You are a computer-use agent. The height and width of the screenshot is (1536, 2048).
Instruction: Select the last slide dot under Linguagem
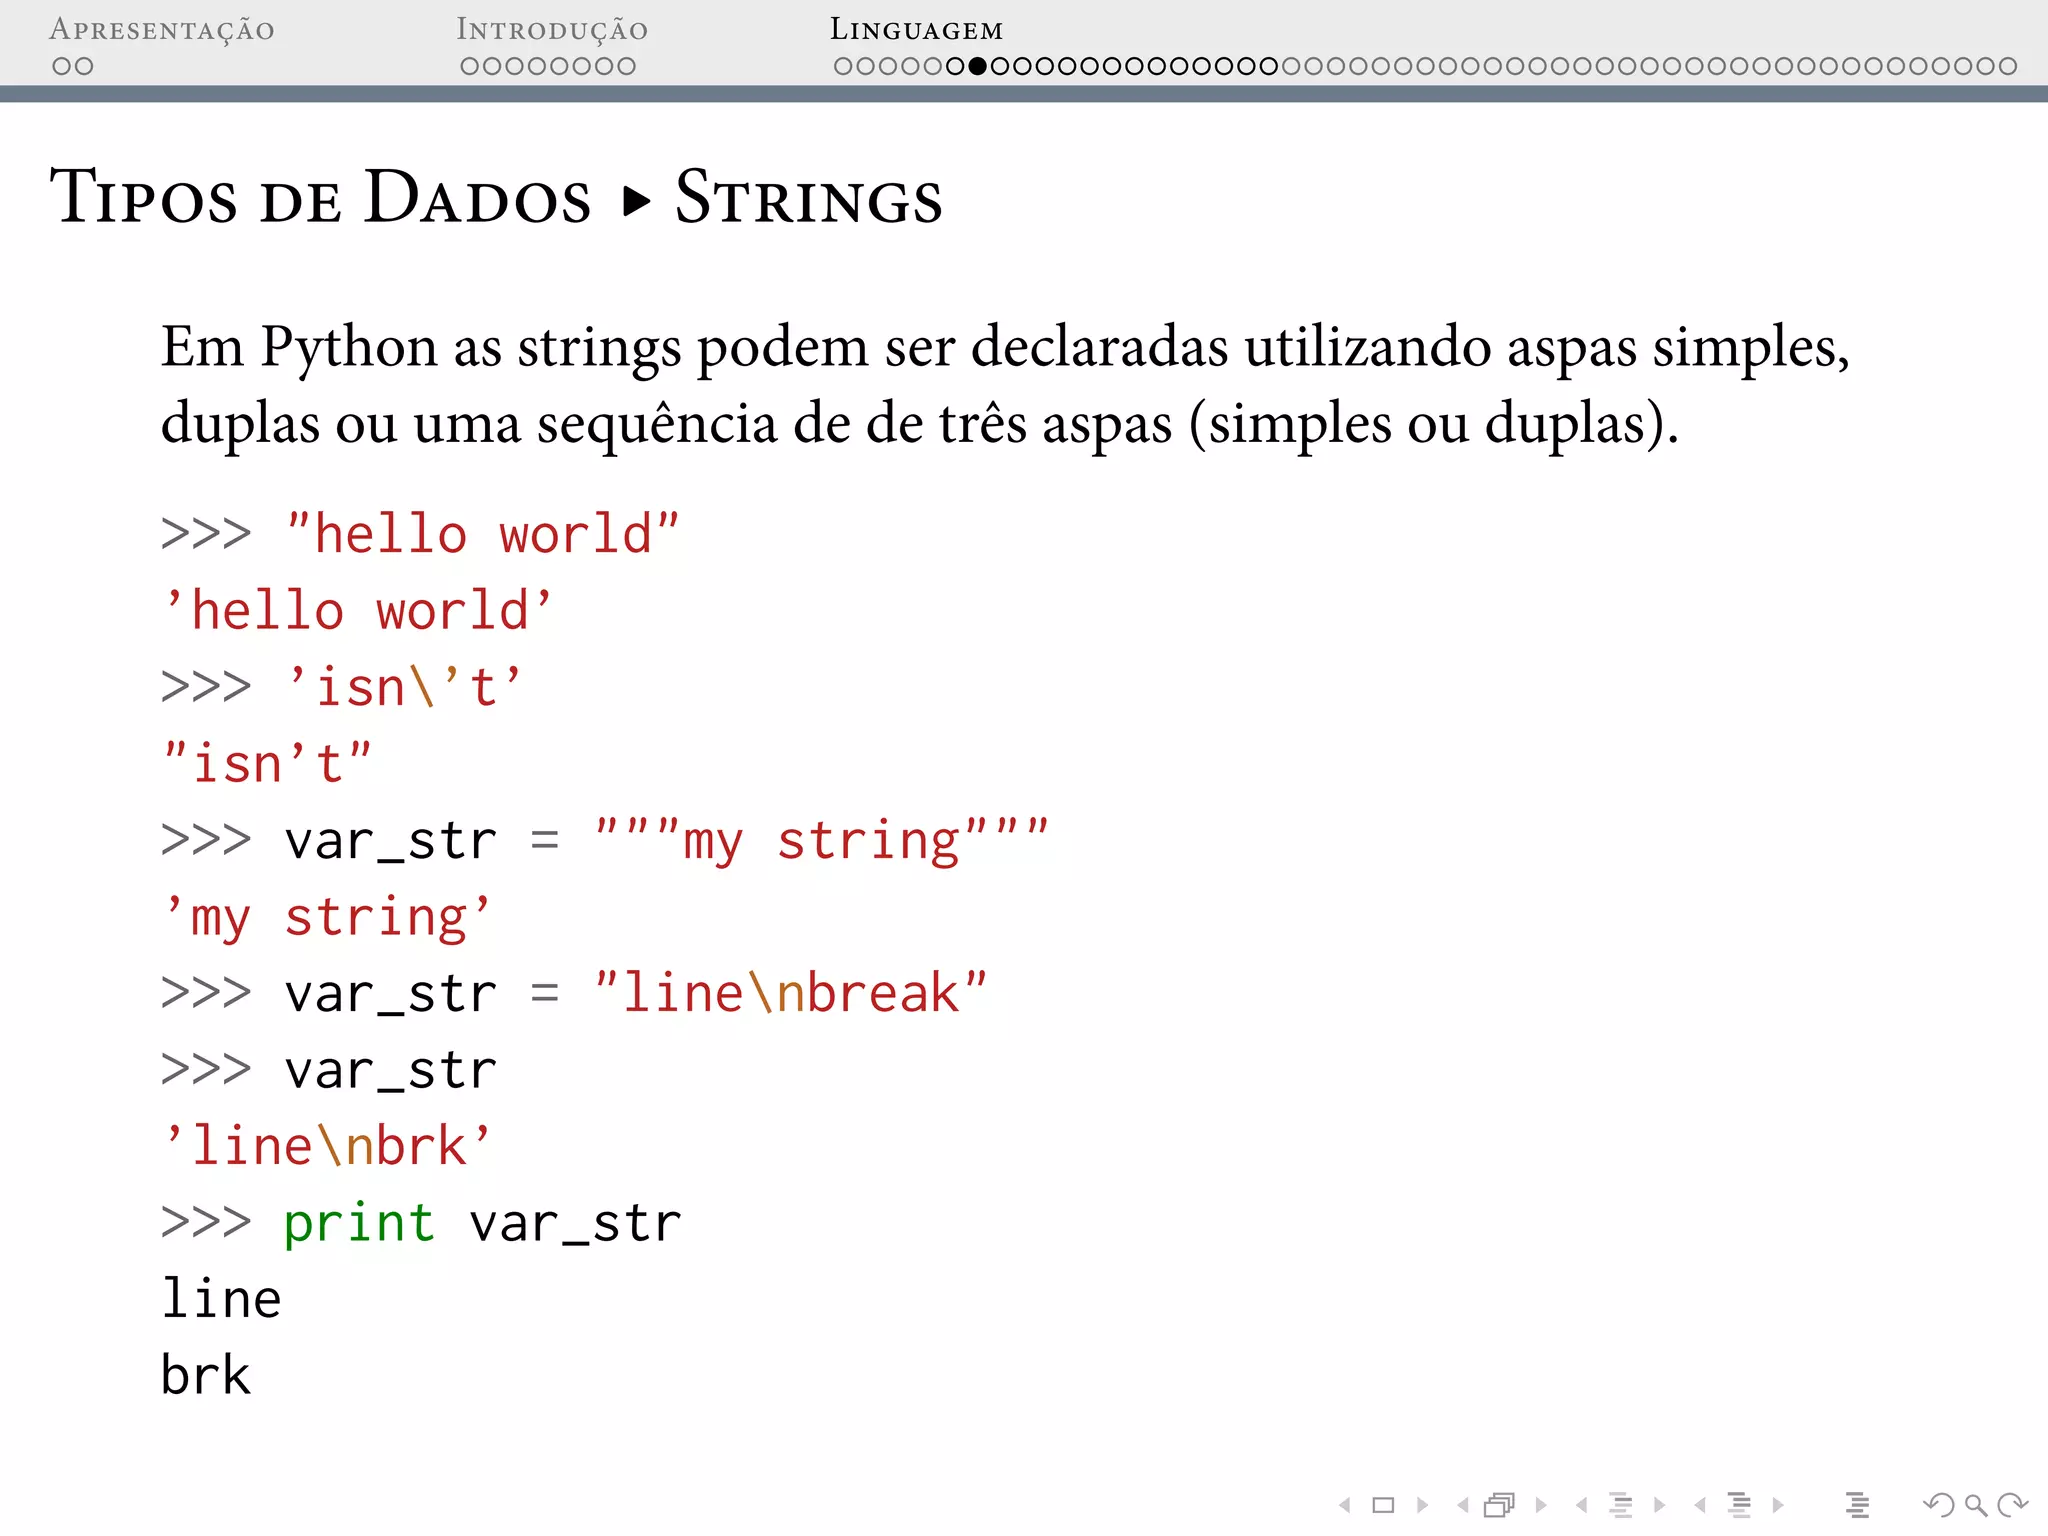[x=2007, y=66]
